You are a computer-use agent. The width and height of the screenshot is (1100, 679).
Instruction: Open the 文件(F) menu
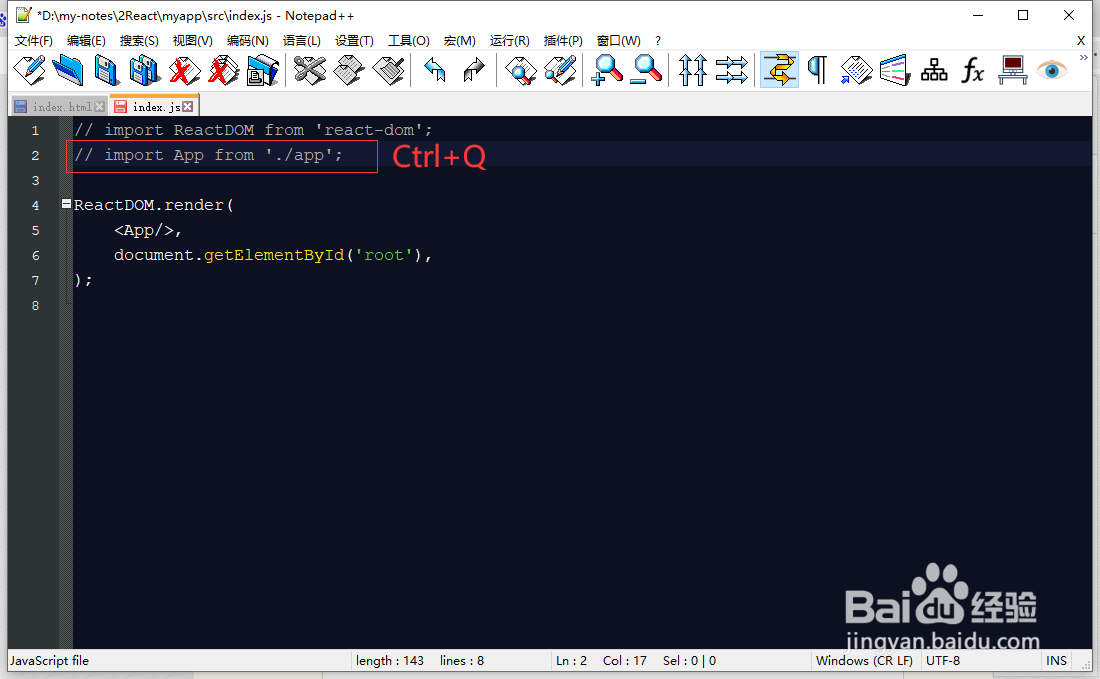click(x=34, y=41)
